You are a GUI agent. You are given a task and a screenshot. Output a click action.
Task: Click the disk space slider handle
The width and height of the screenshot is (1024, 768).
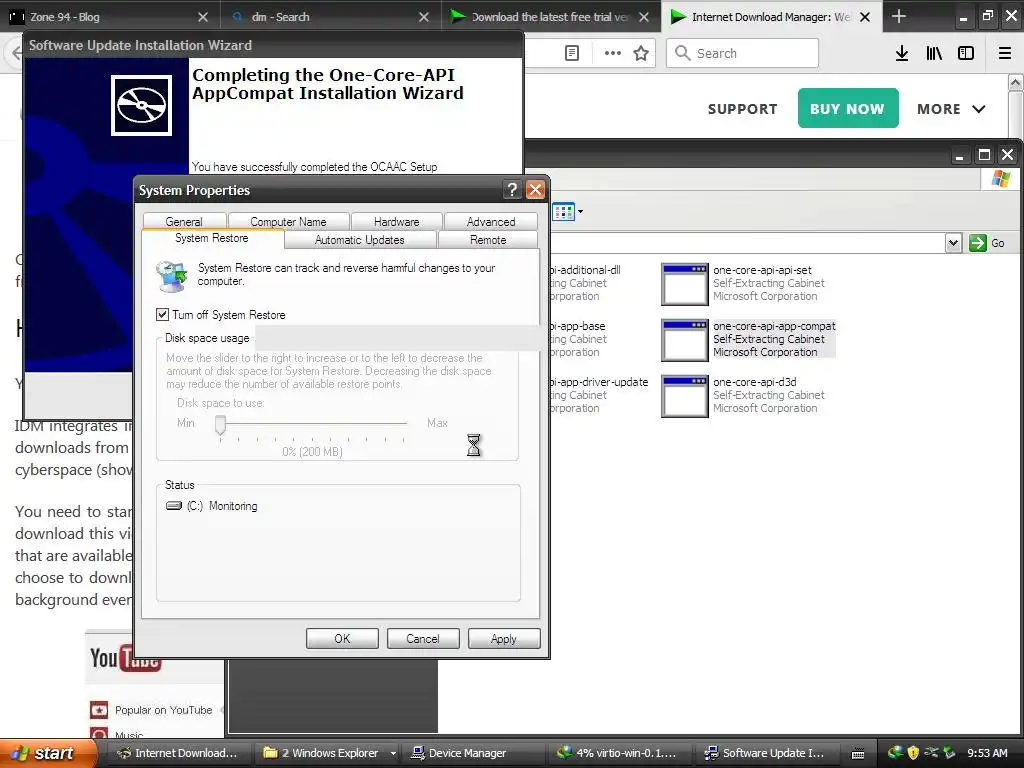point(221,424)
